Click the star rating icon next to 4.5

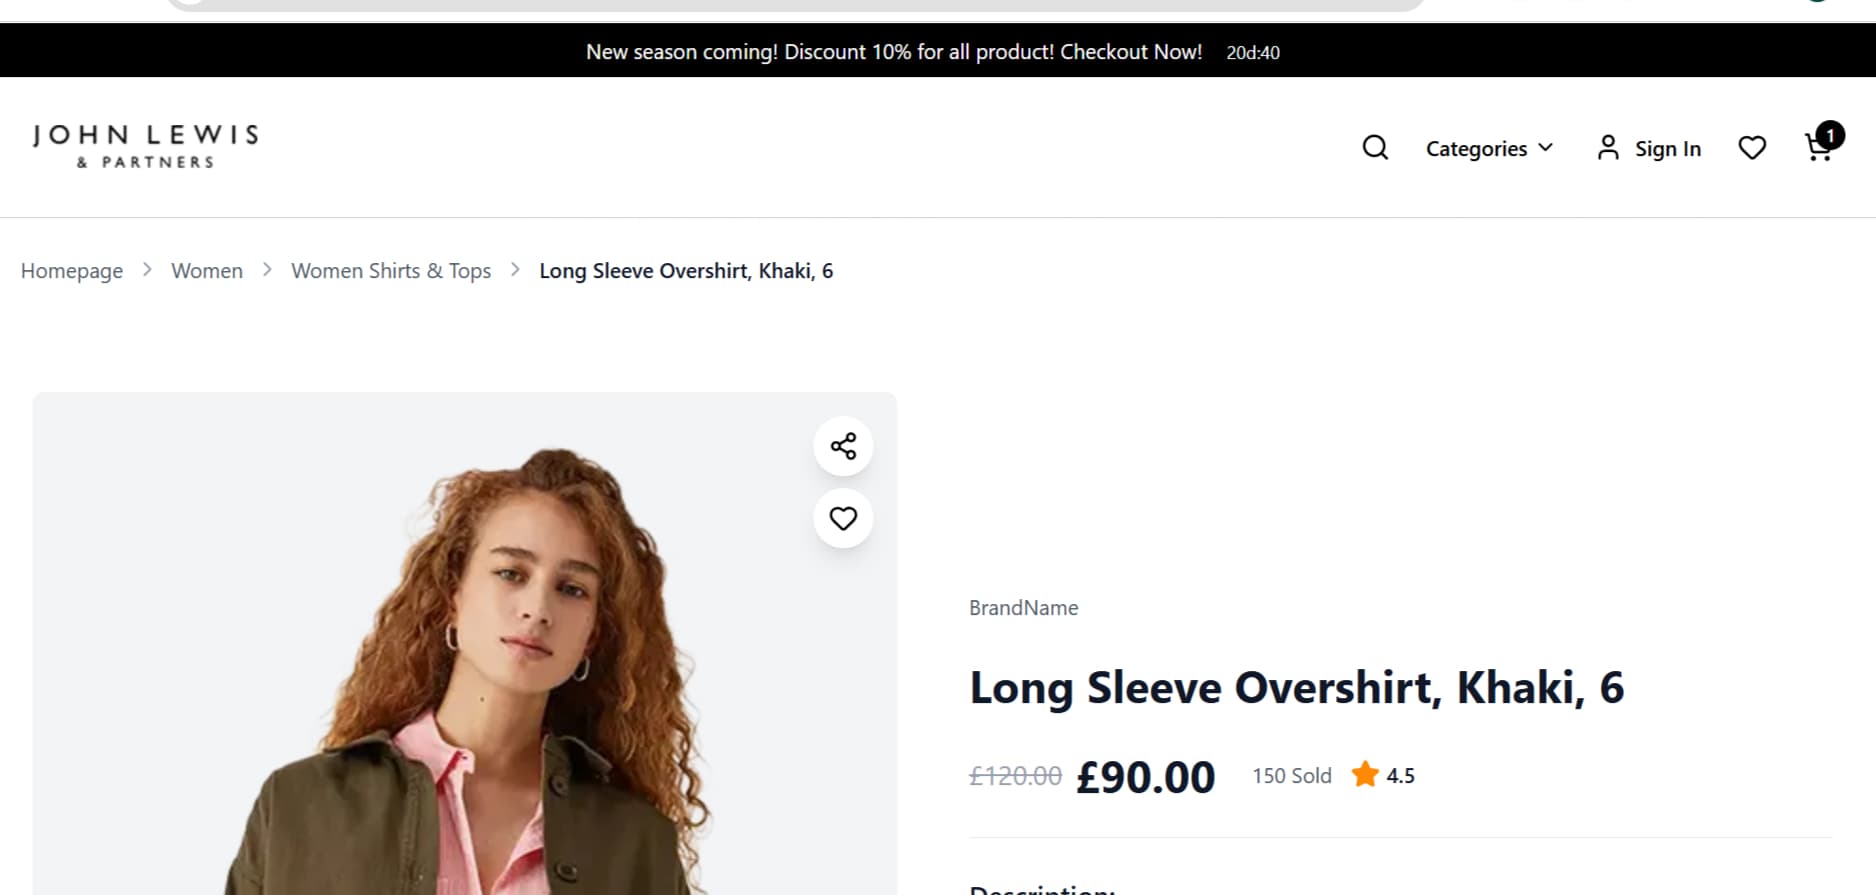[1364, 774]
